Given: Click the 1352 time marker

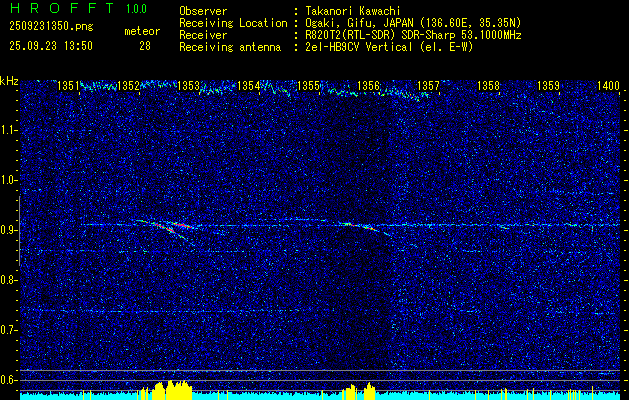Looking at the screenshot, I should [x=128, y=85].
